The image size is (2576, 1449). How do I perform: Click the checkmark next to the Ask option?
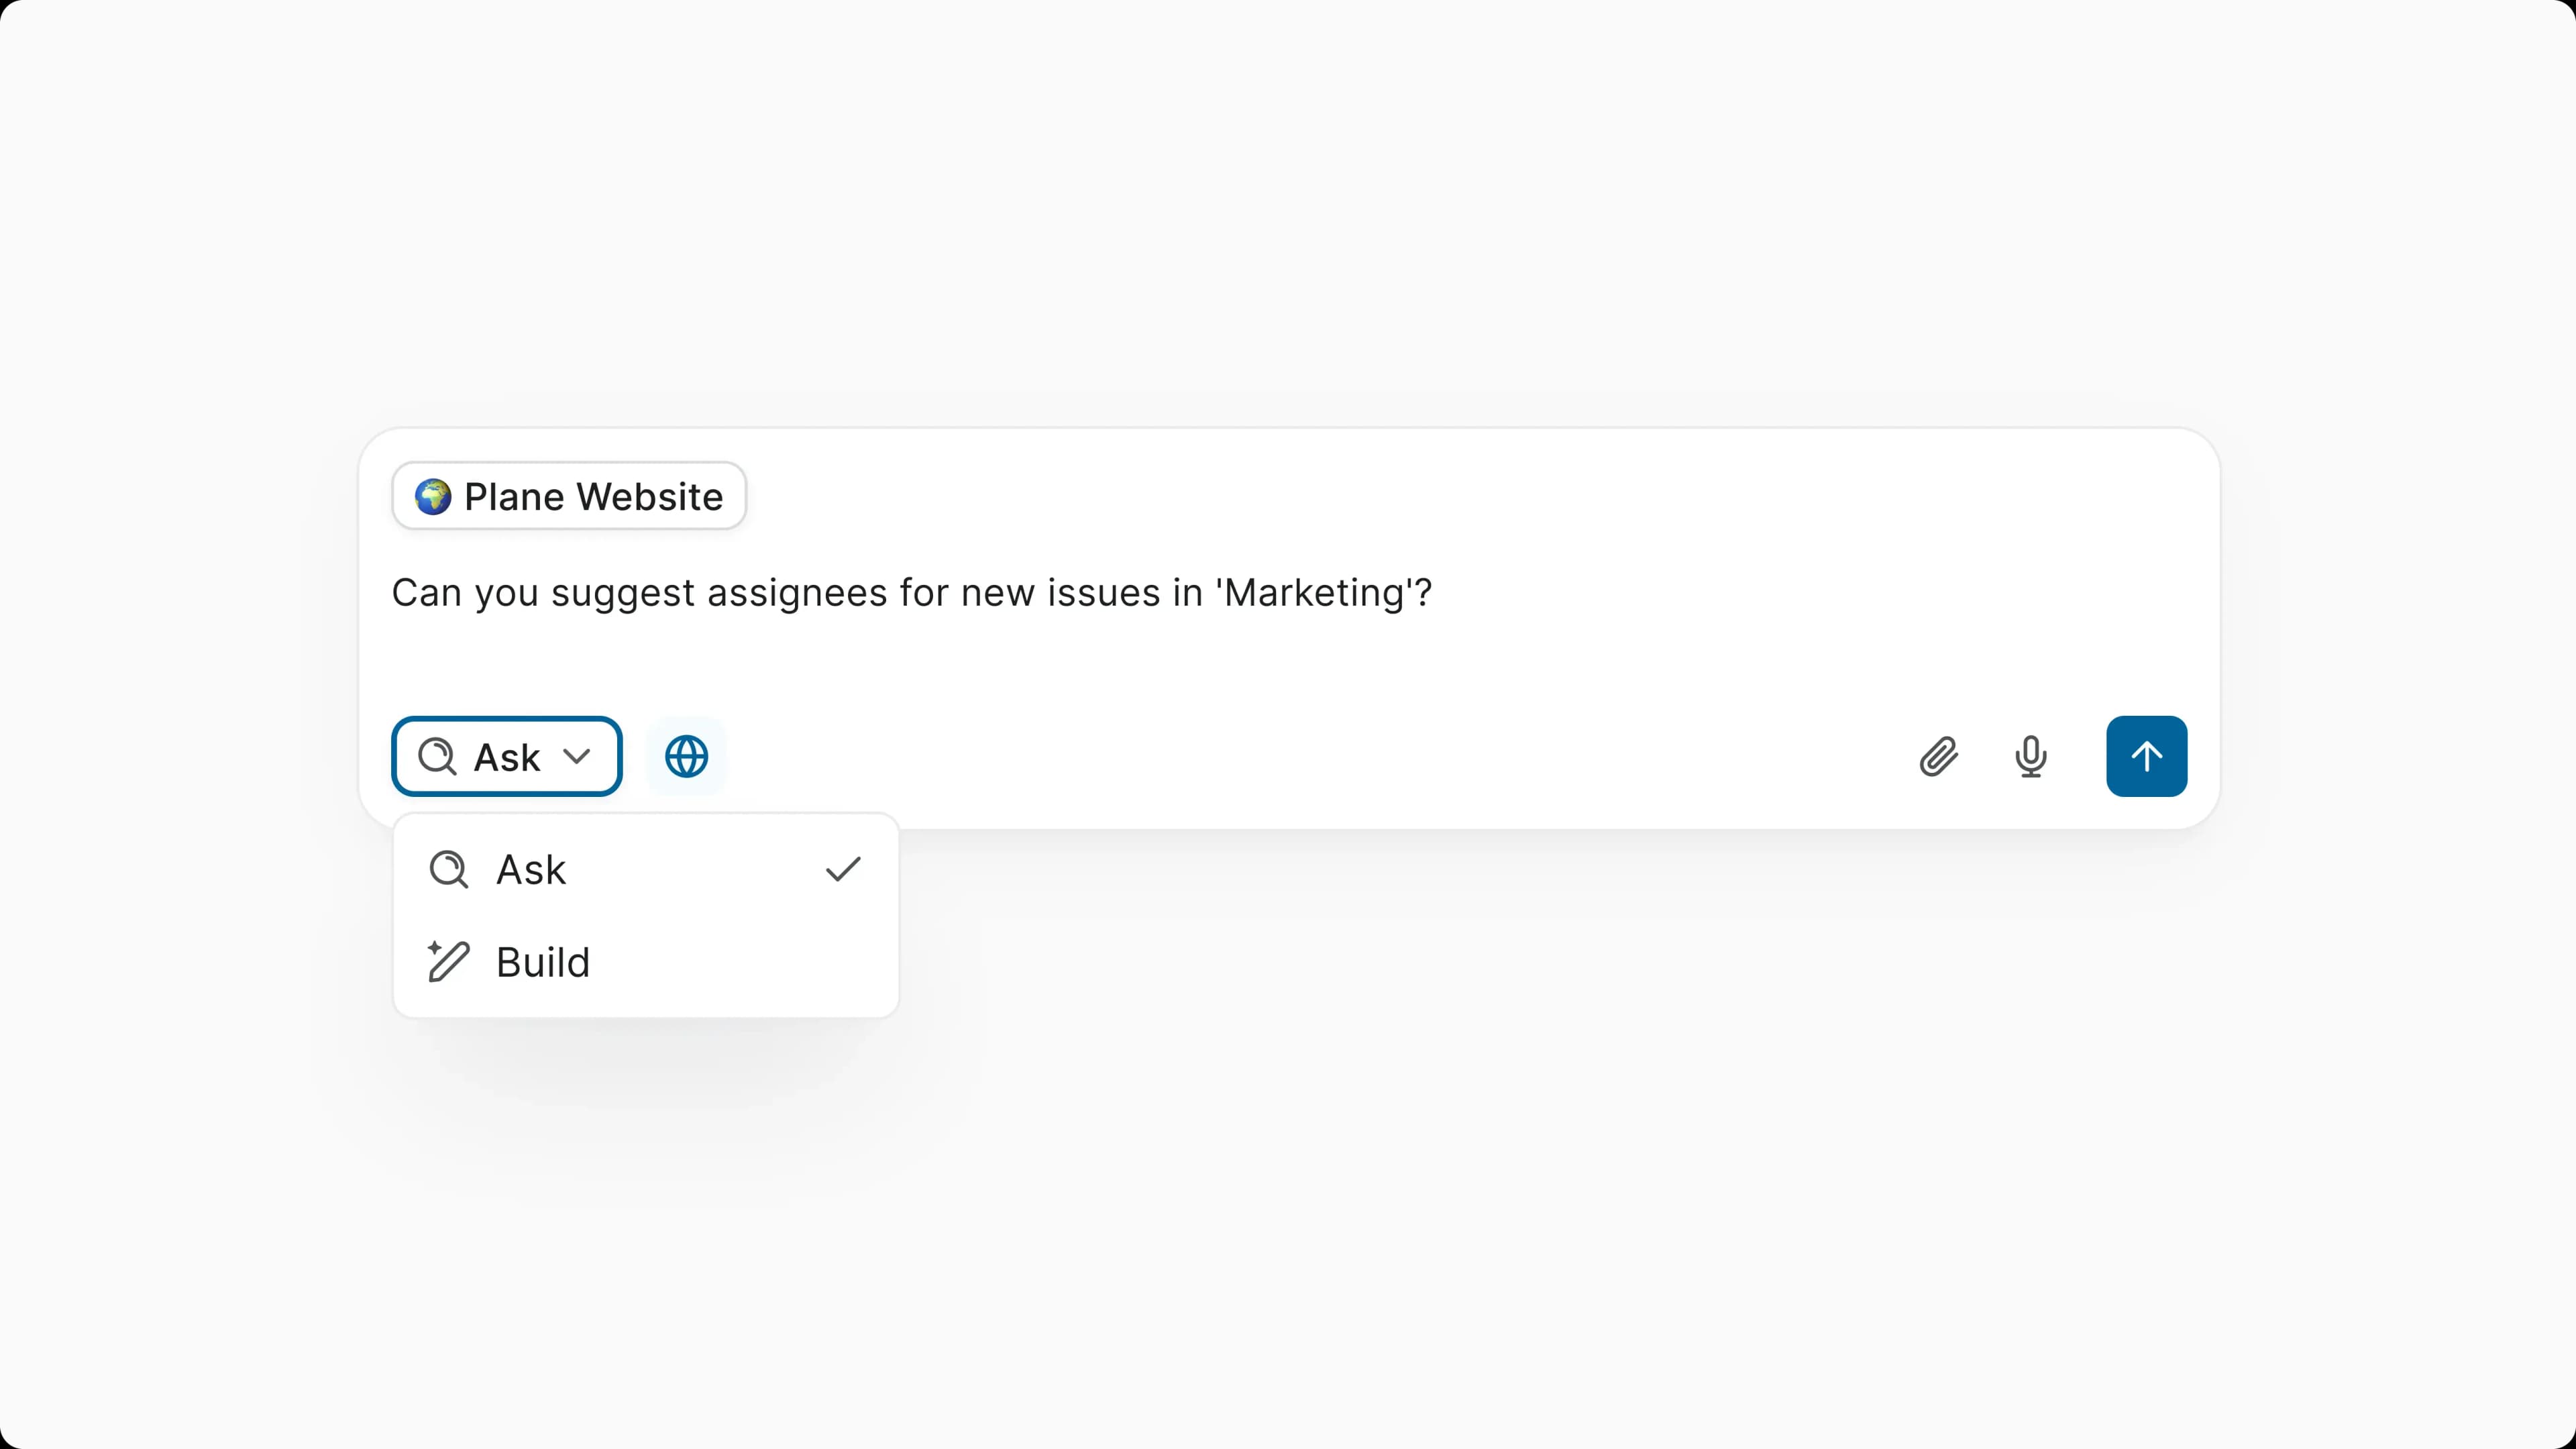tap(843, 870)
